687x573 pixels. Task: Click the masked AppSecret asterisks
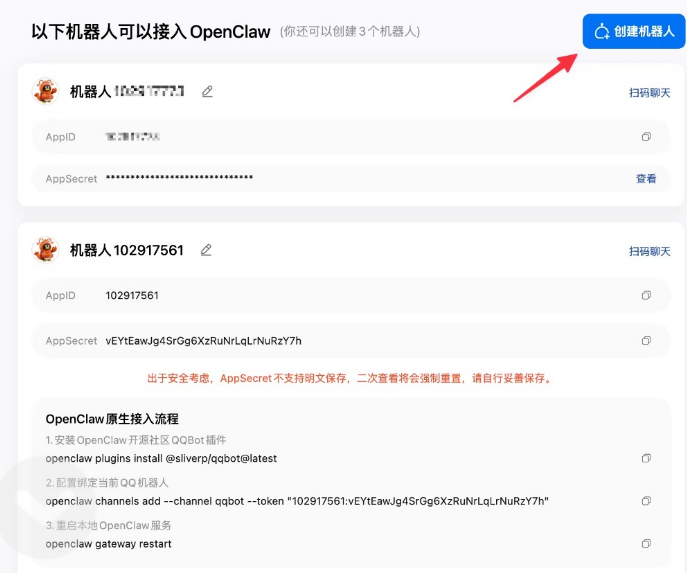(x=179, y=177)
